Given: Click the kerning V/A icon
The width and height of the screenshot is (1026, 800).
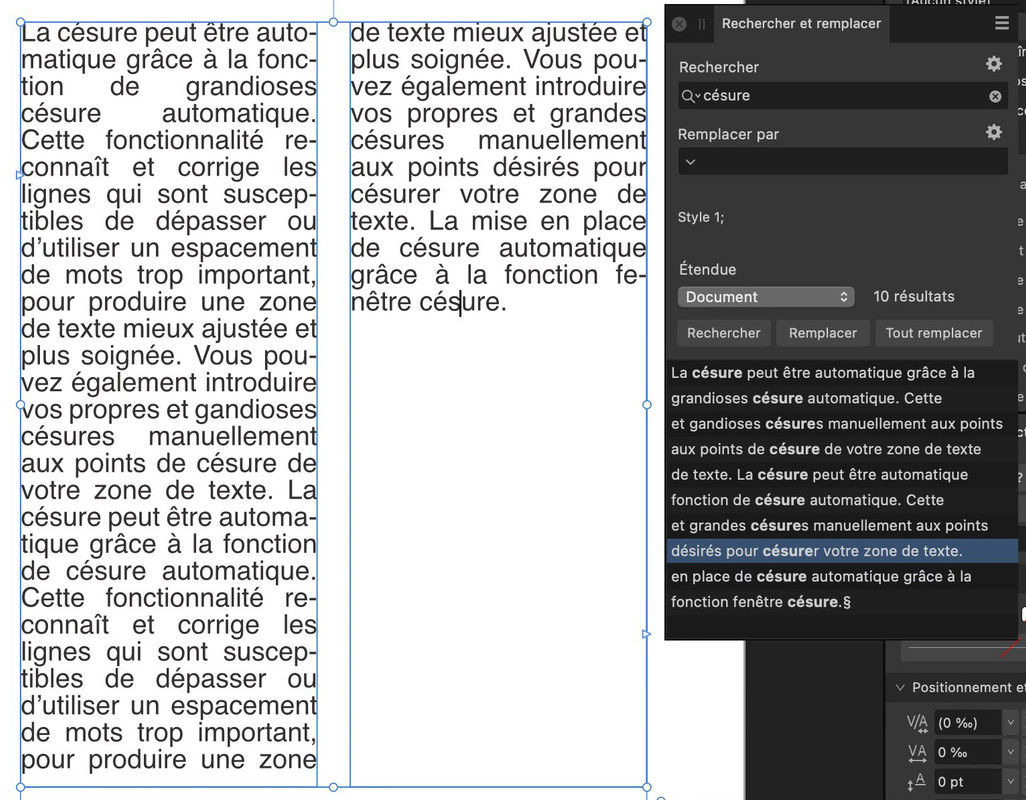Looking at the screenshot, I should 917,723.
